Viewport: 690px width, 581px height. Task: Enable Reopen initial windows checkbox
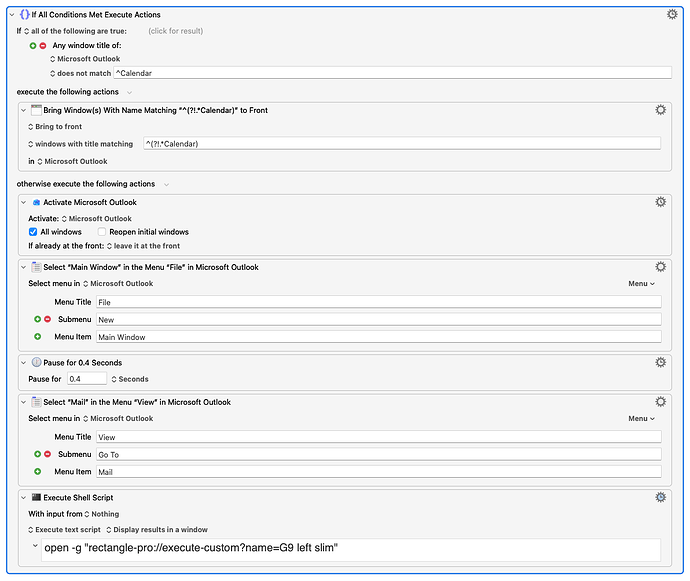click(102, 232)
